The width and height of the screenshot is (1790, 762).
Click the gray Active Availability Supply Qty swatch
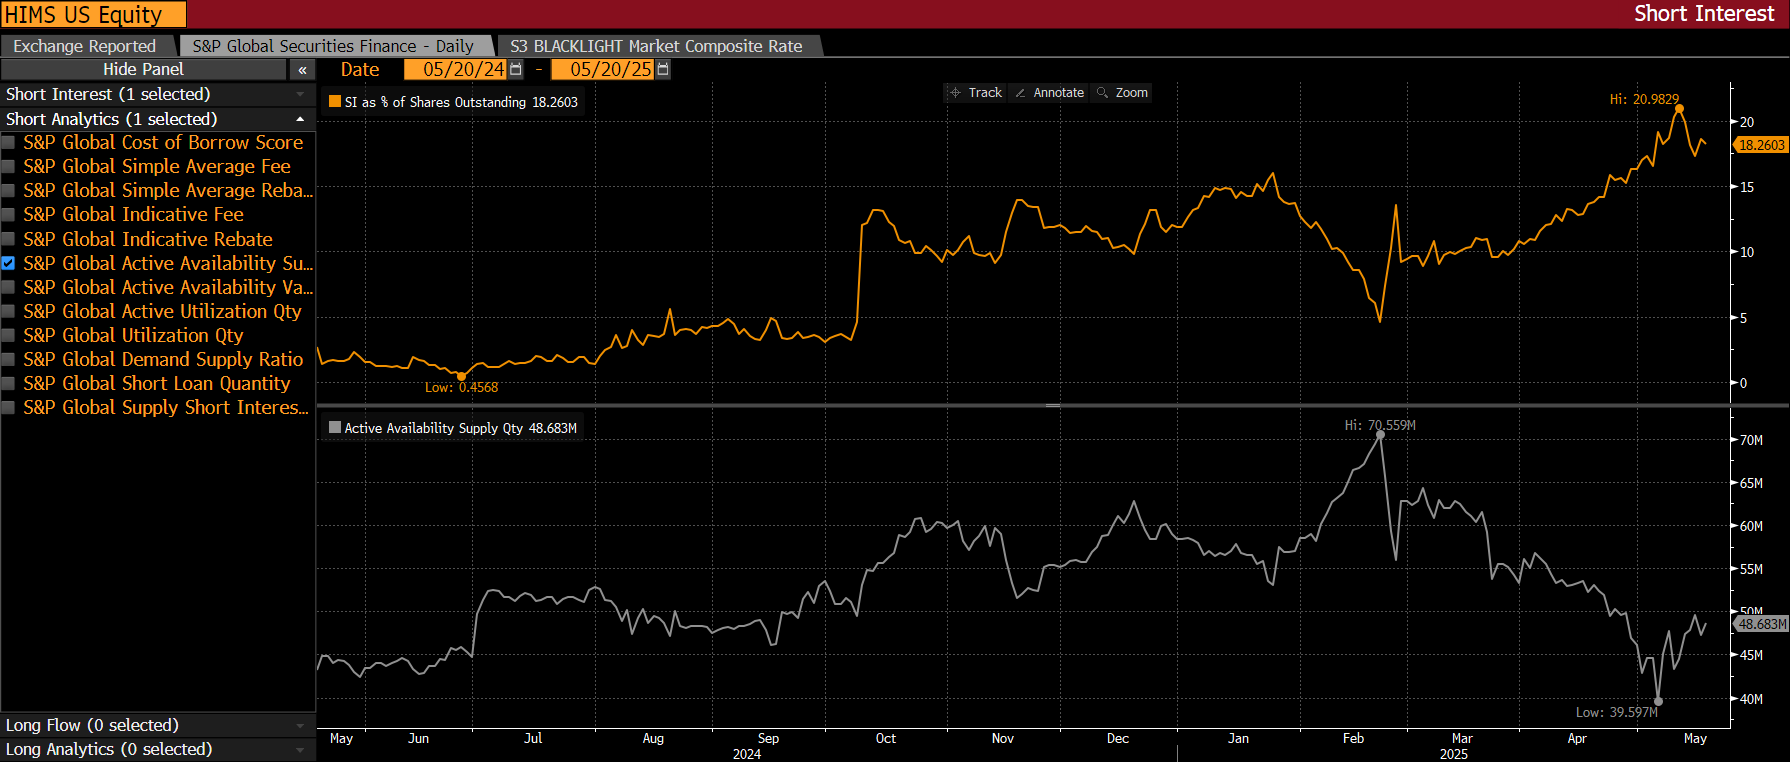(x=335, y=427)
